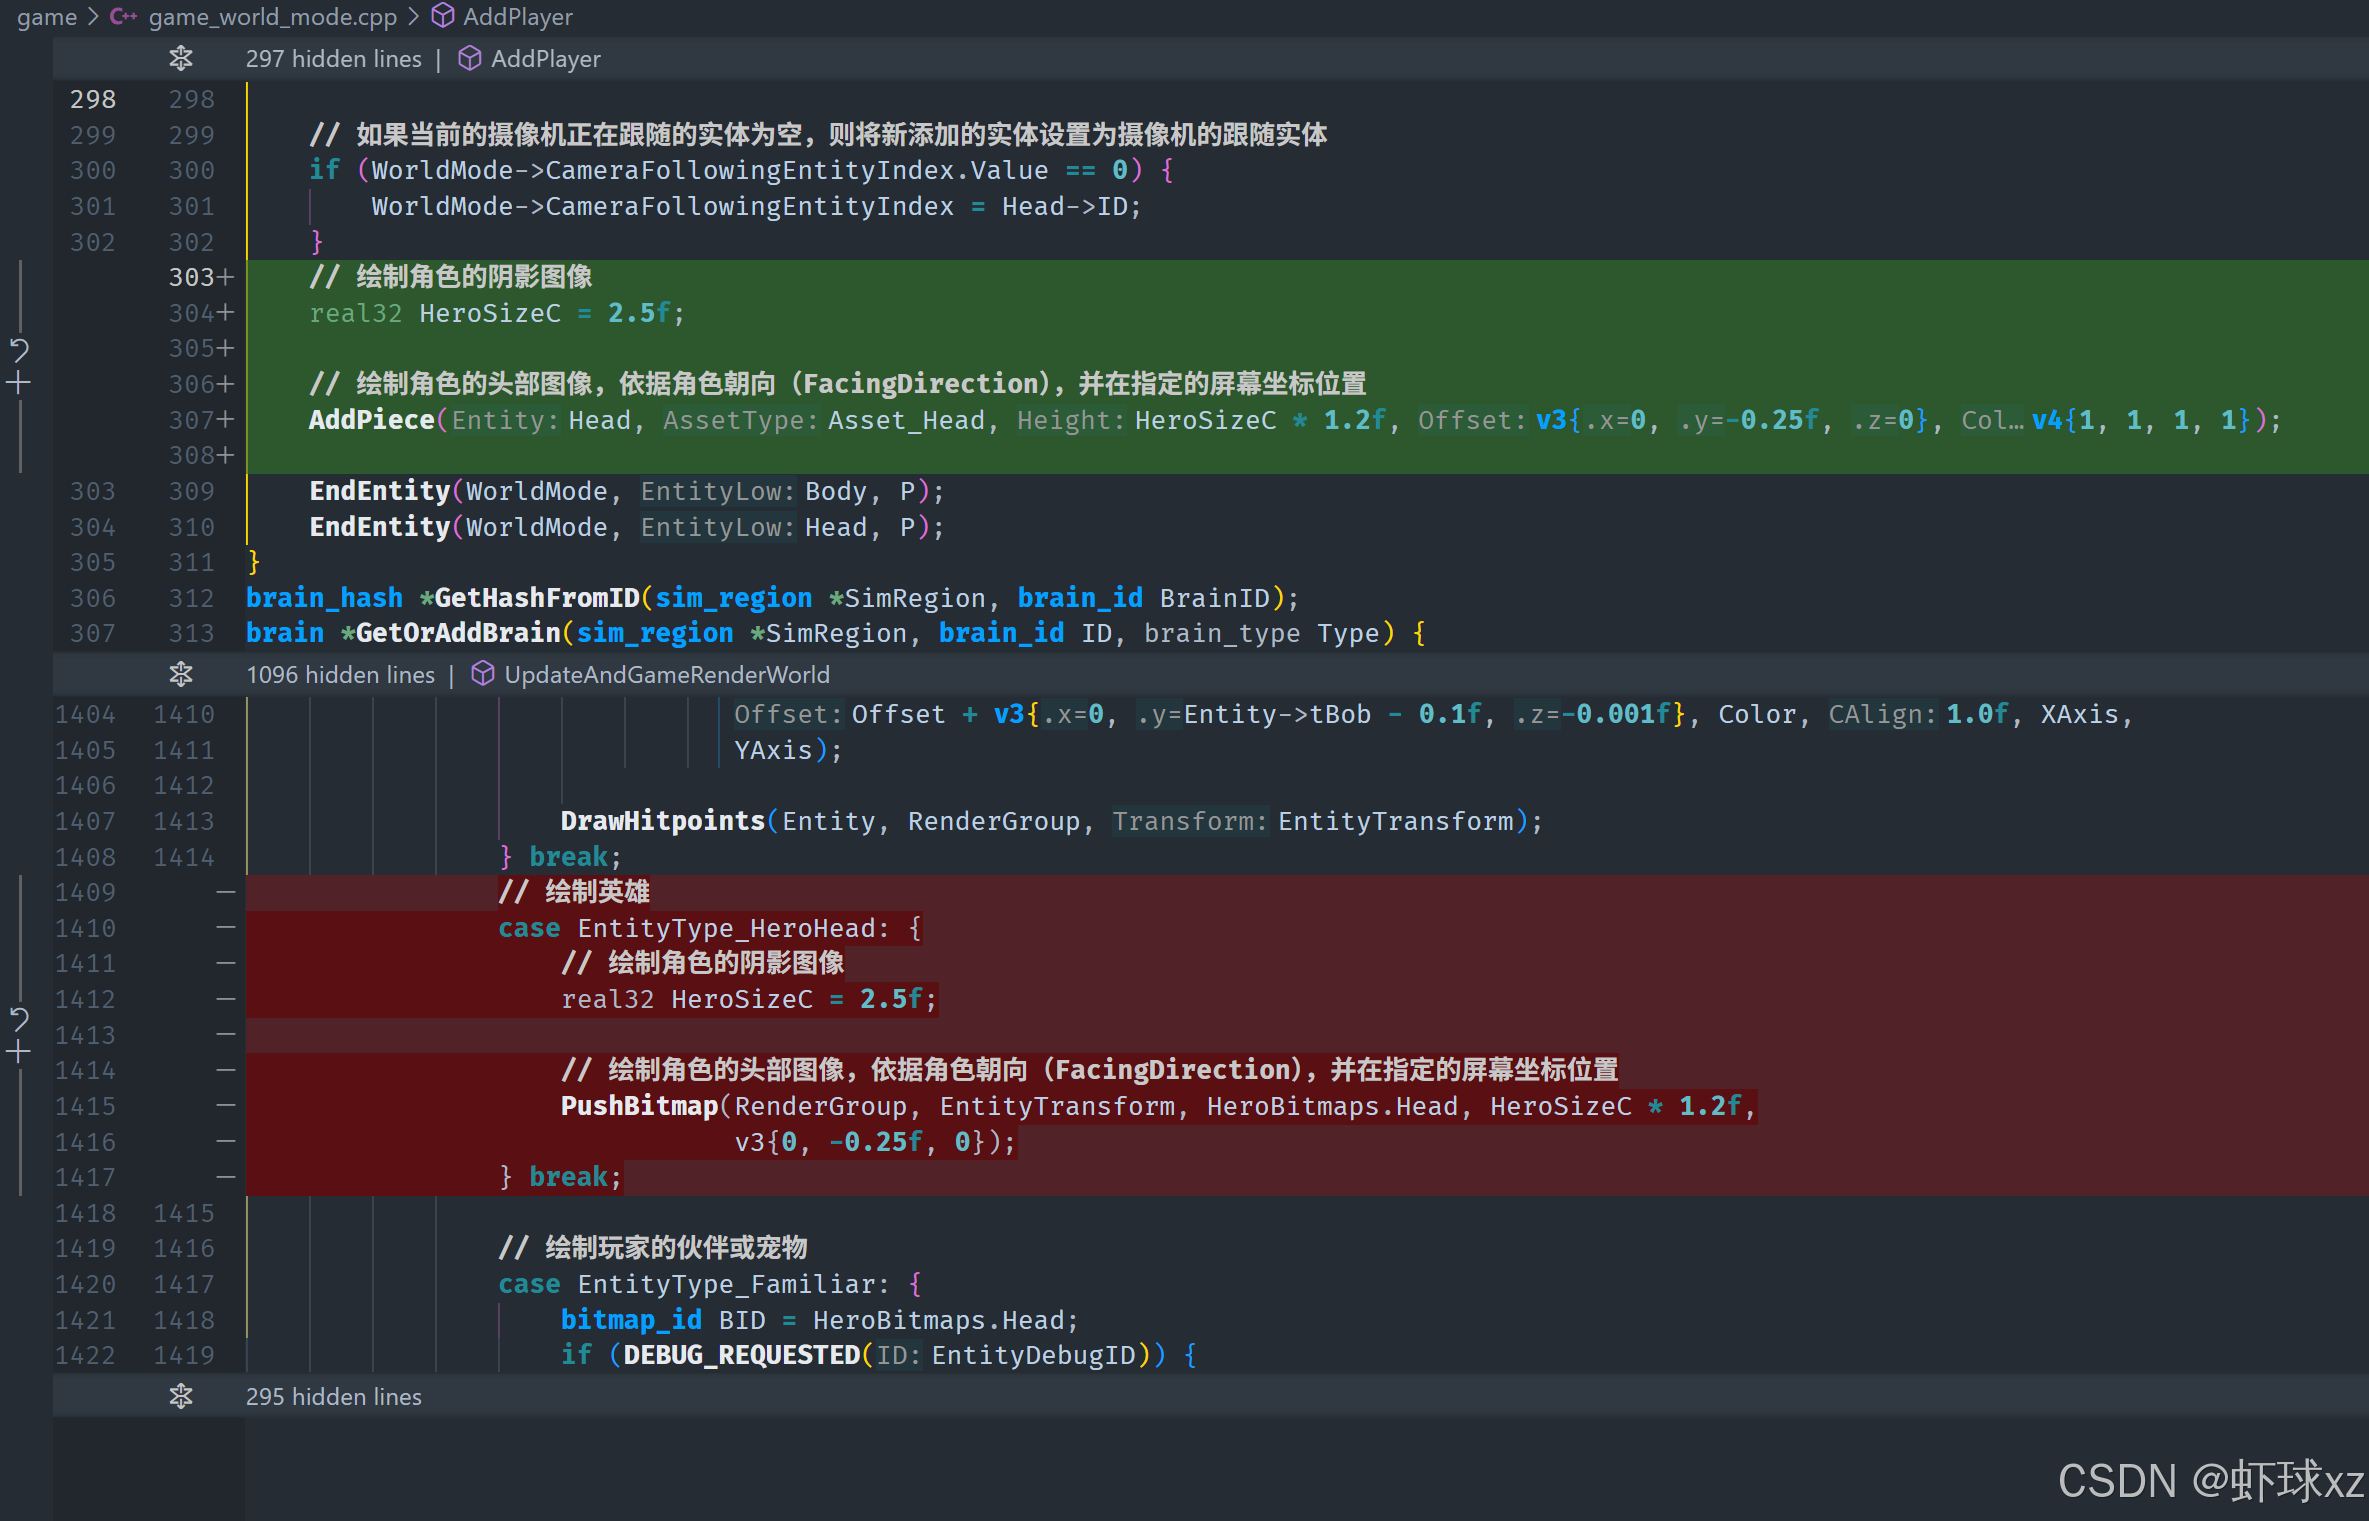Revert the added HeroSizeC change block
Screen dimensions: 2369x1521
coord(19,349)
